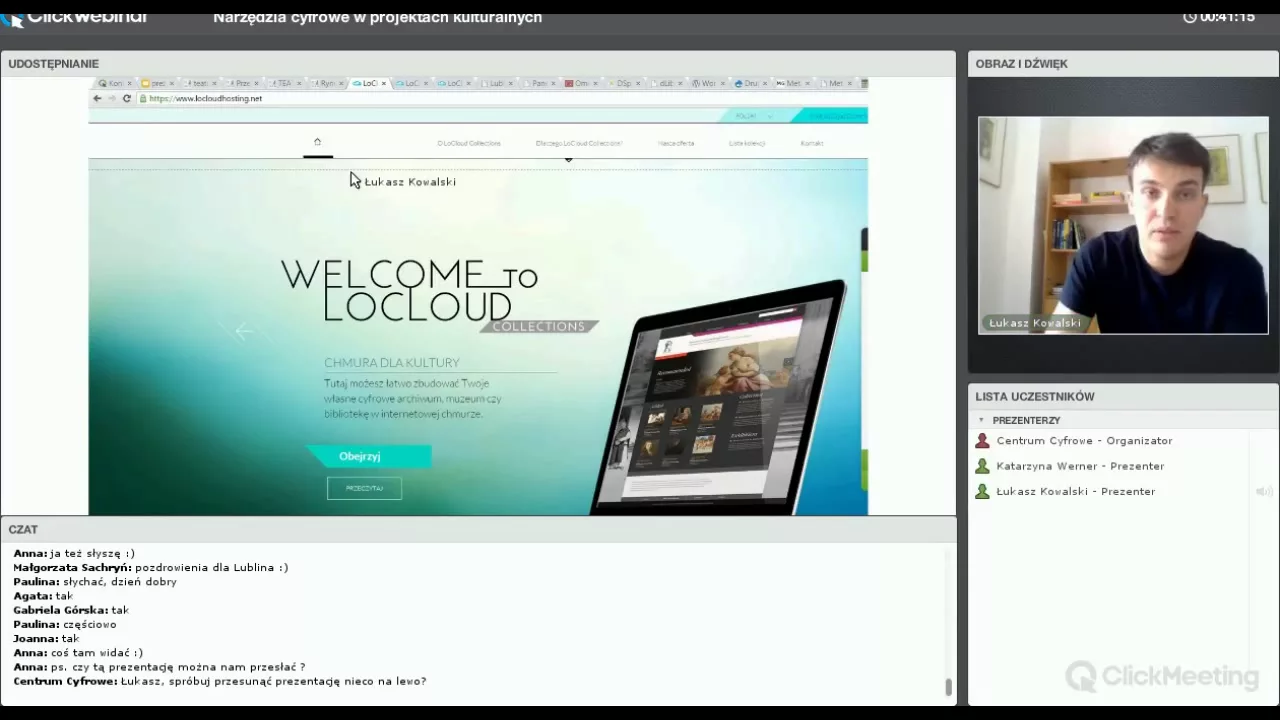The width and height of the screenshot is (1280, 720).
Task: Click the browser forward arrow
Action: coord(111,98)
